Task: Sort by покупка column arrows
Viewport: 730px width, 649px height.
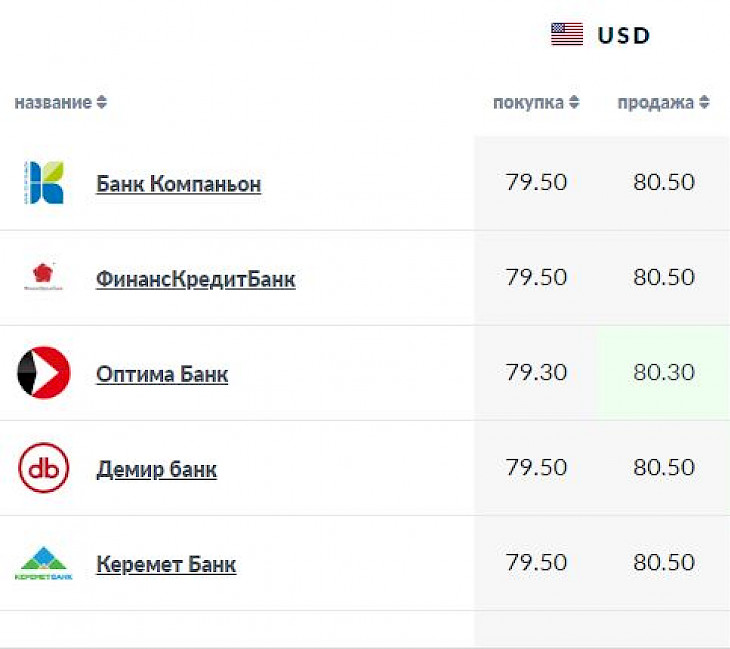Action: [574, 102]
